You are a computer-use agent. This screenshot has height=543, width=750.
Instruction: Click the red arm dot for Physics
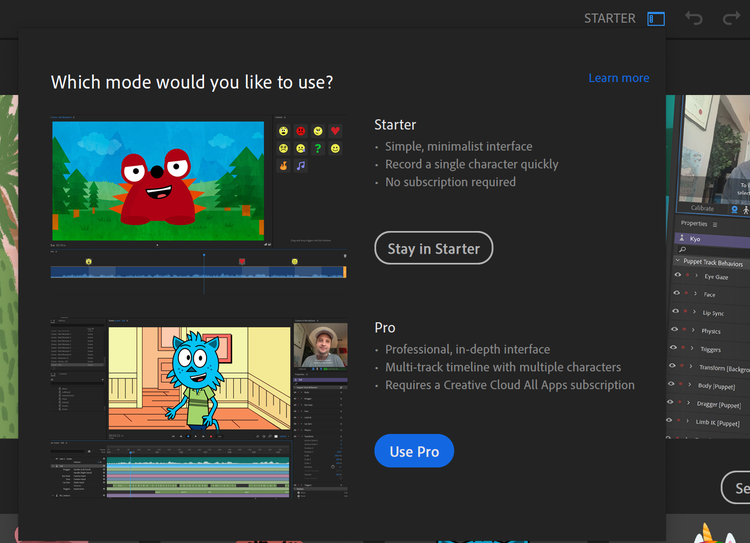[x=685, y=330]
